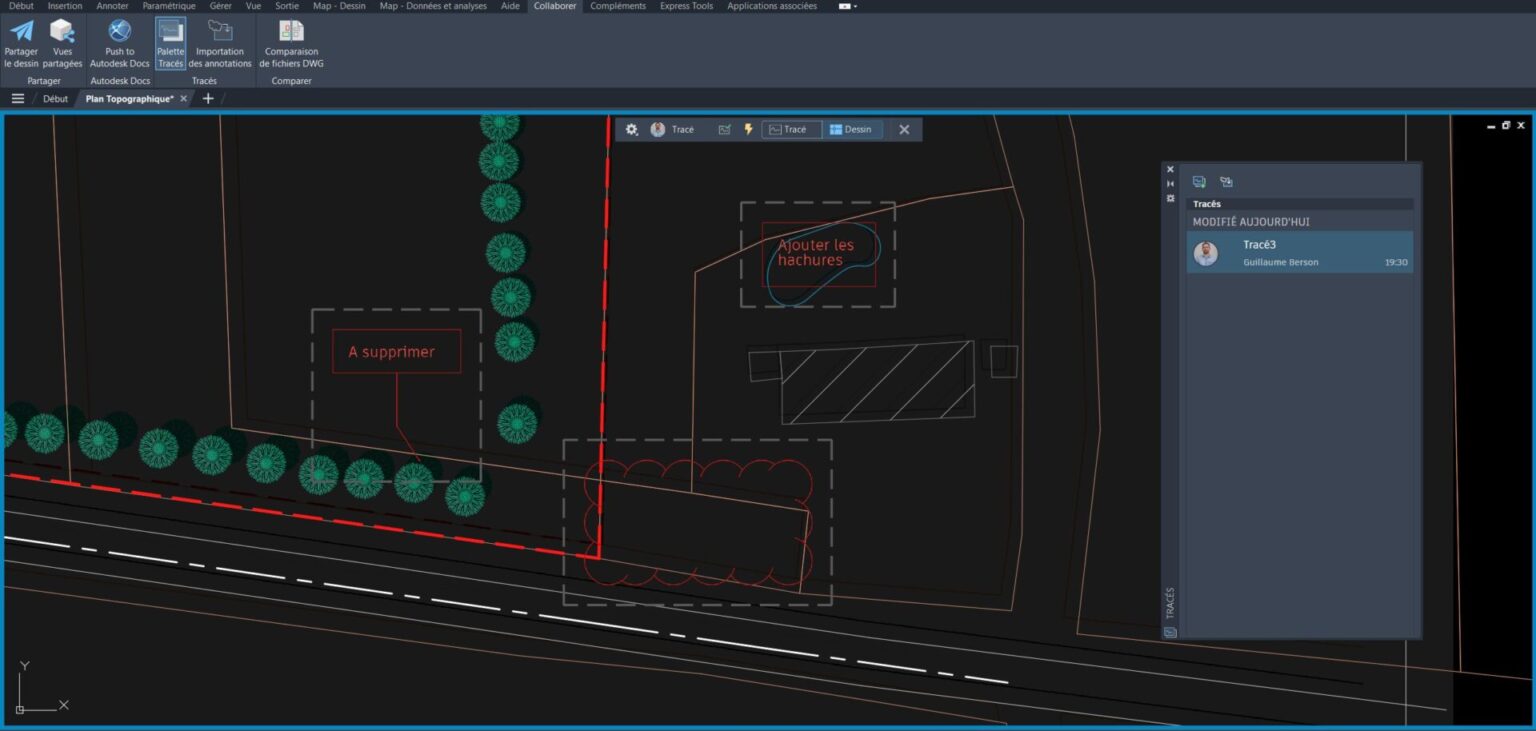Select the Partager le dessin tool

tap(21, 44)
